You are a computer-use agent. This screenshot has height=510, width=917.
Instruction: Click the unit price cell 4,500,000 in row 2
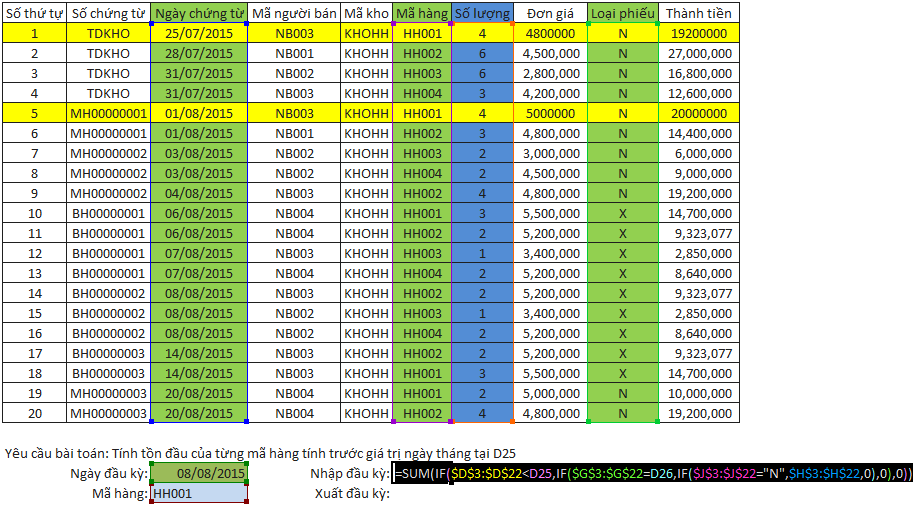point(550,53)
